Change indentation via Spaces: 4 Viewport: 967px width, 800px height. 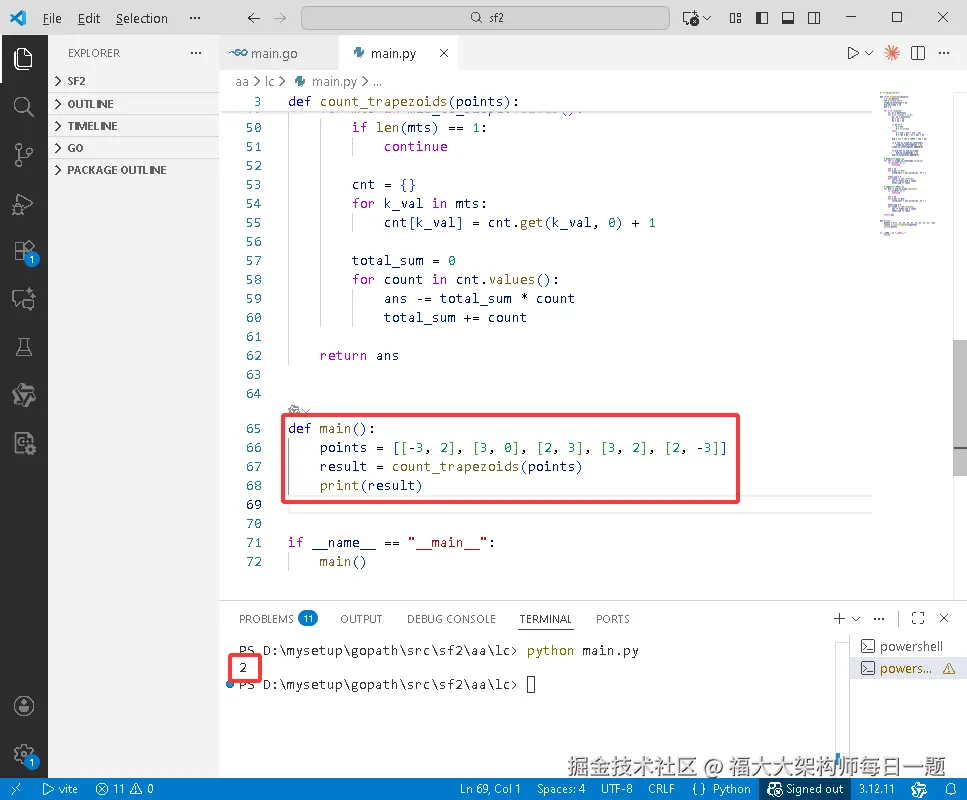561,789
